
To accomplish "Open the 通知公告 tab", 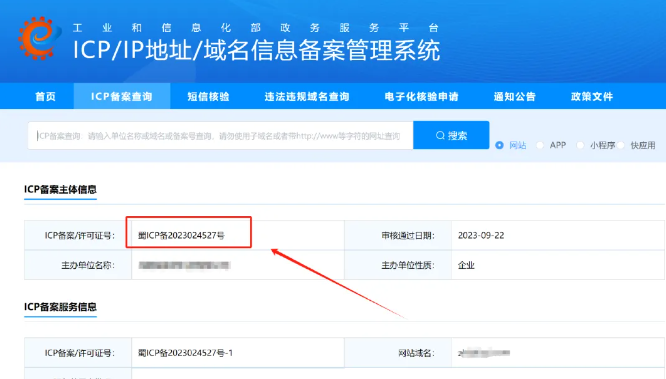I will point(515,96).
